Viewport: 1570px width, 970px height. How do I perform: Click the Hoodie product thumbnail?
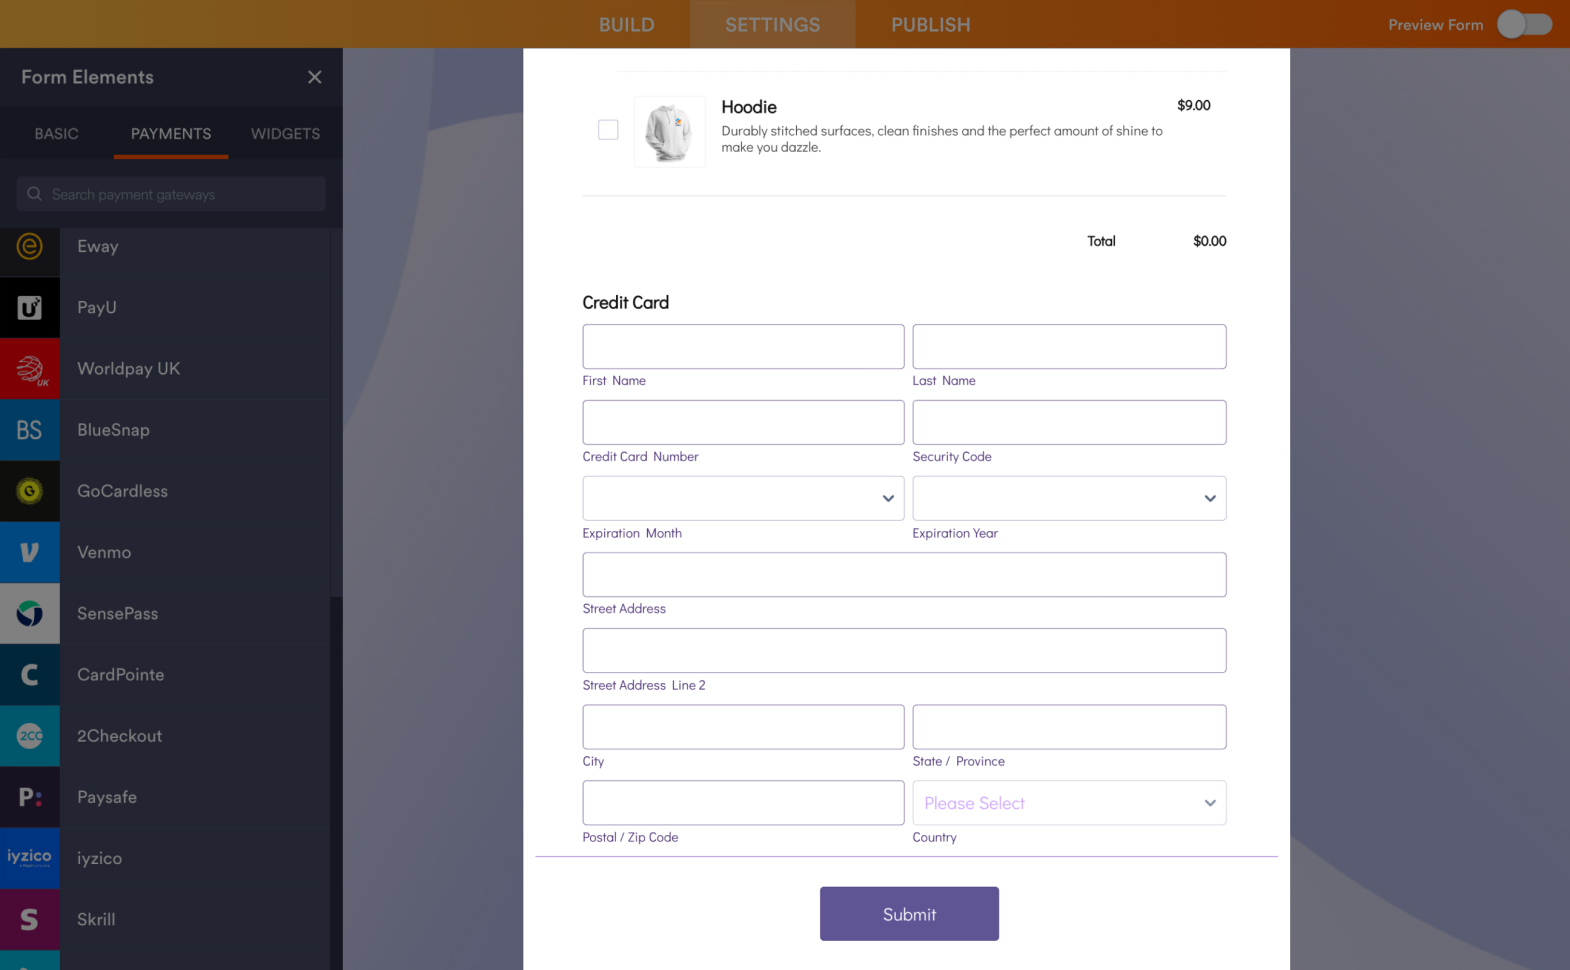tap(670, 131)
